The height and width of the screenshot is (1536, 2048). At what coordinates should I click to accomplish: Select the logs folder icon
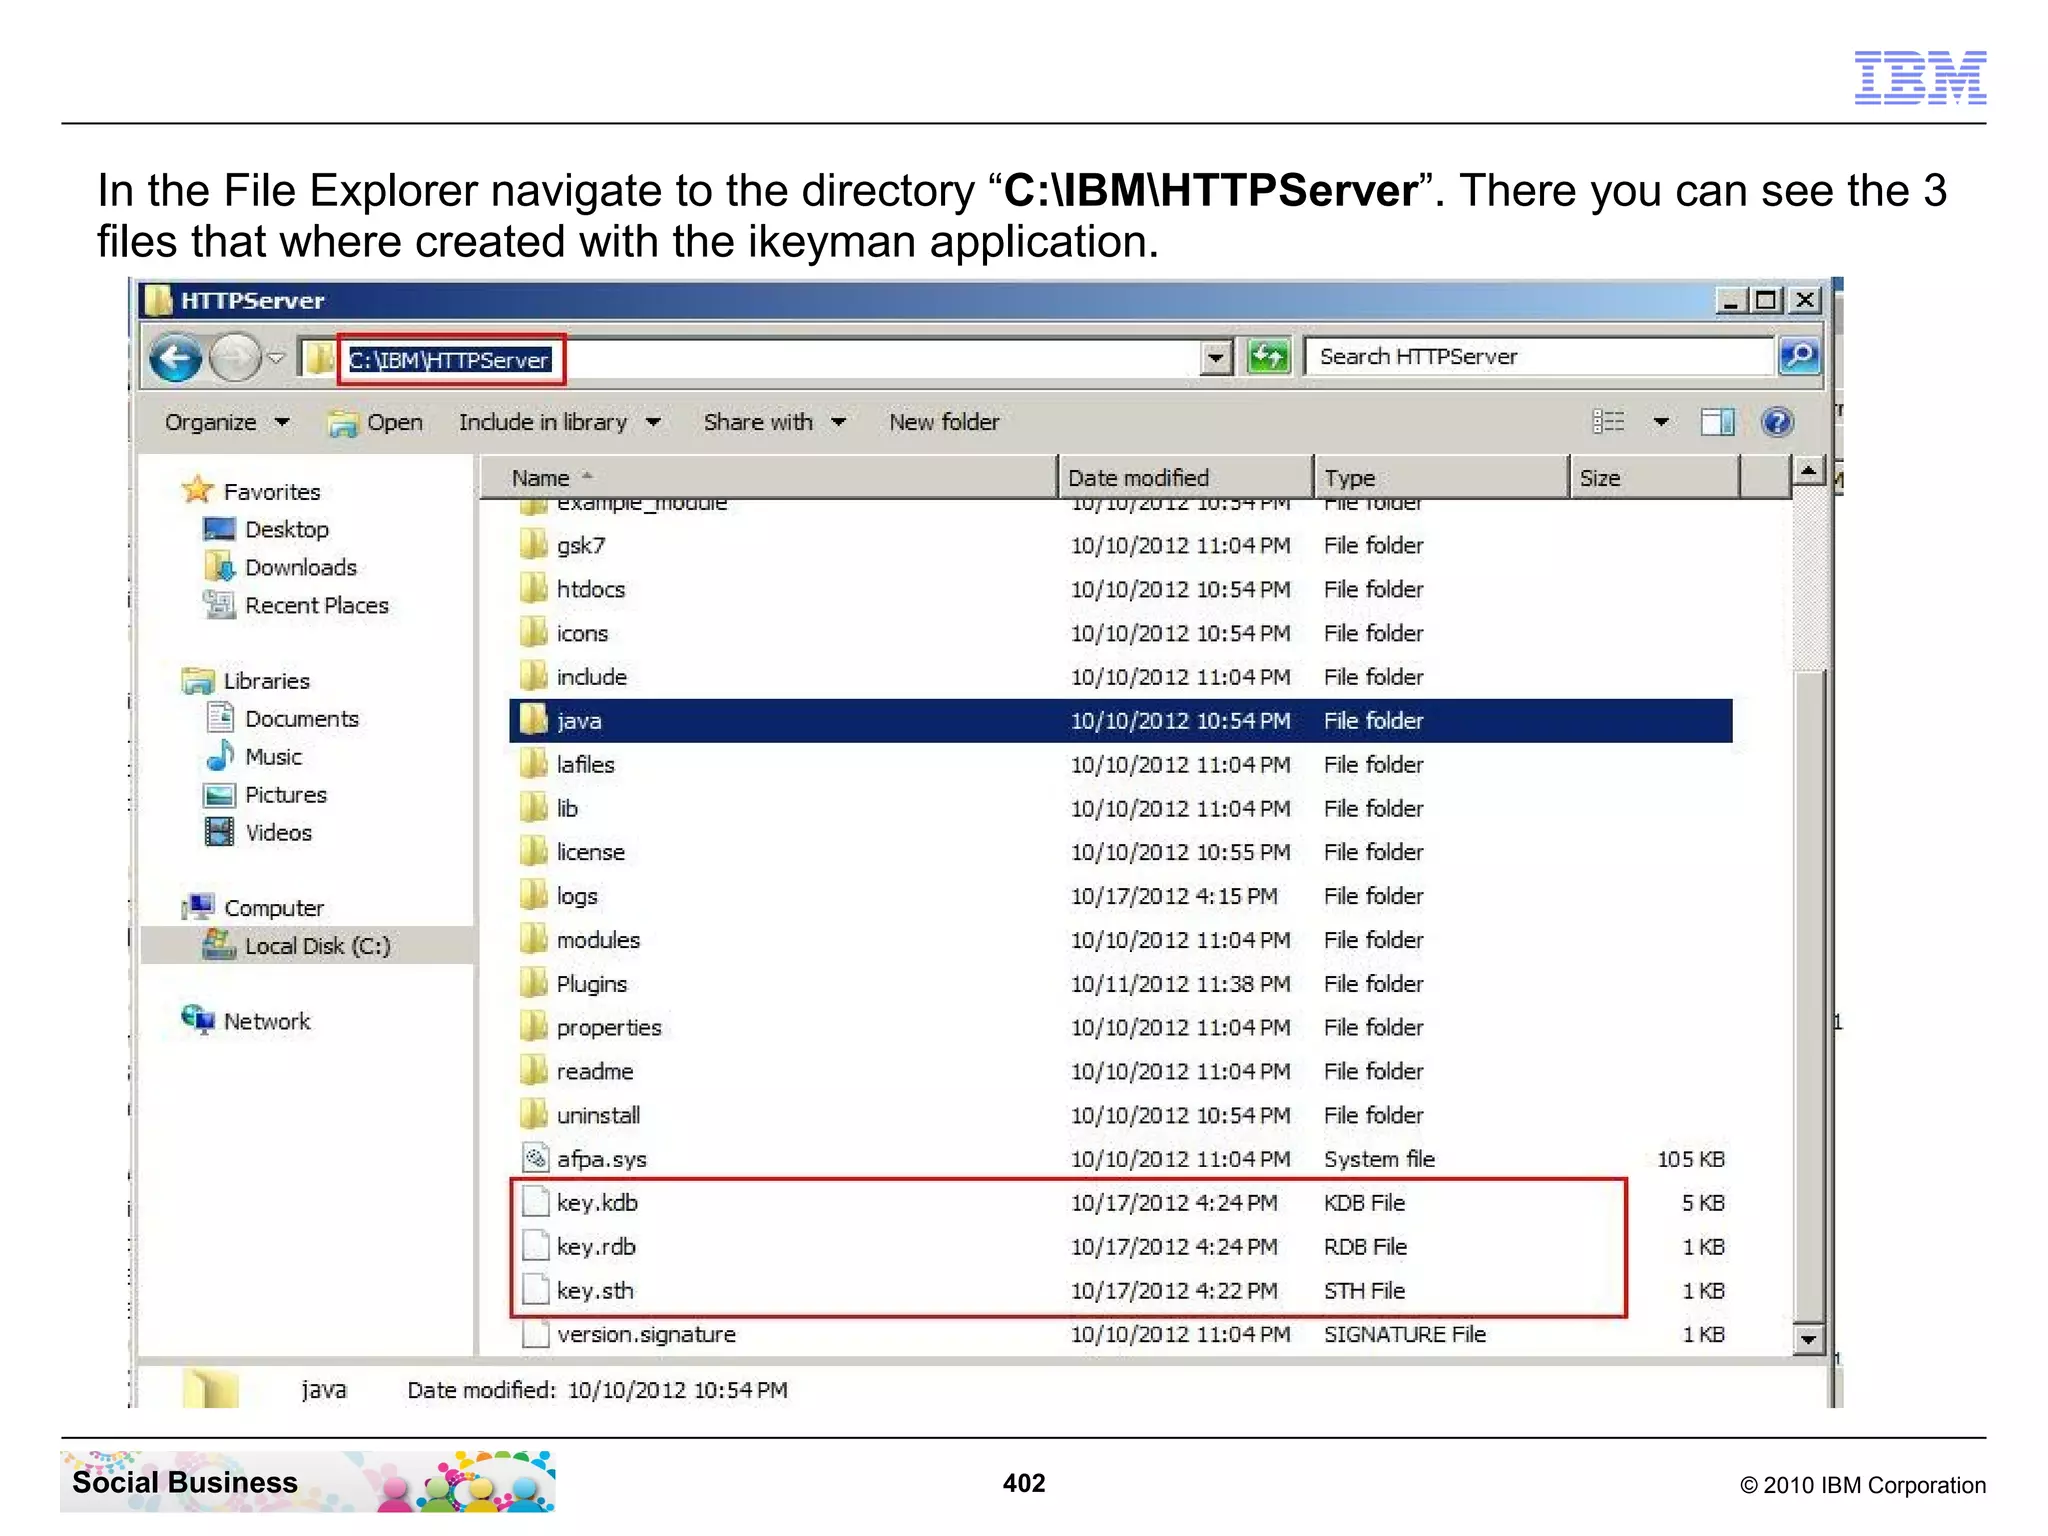[534, 896]
